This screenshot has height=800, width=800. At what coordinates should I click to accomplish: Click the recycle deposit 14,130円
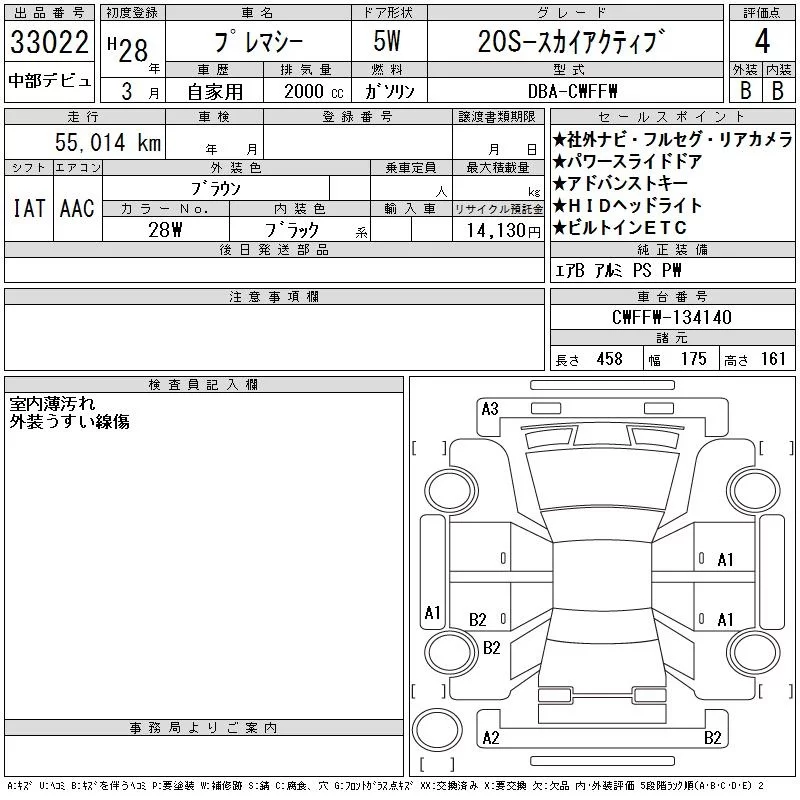point(504,231)
